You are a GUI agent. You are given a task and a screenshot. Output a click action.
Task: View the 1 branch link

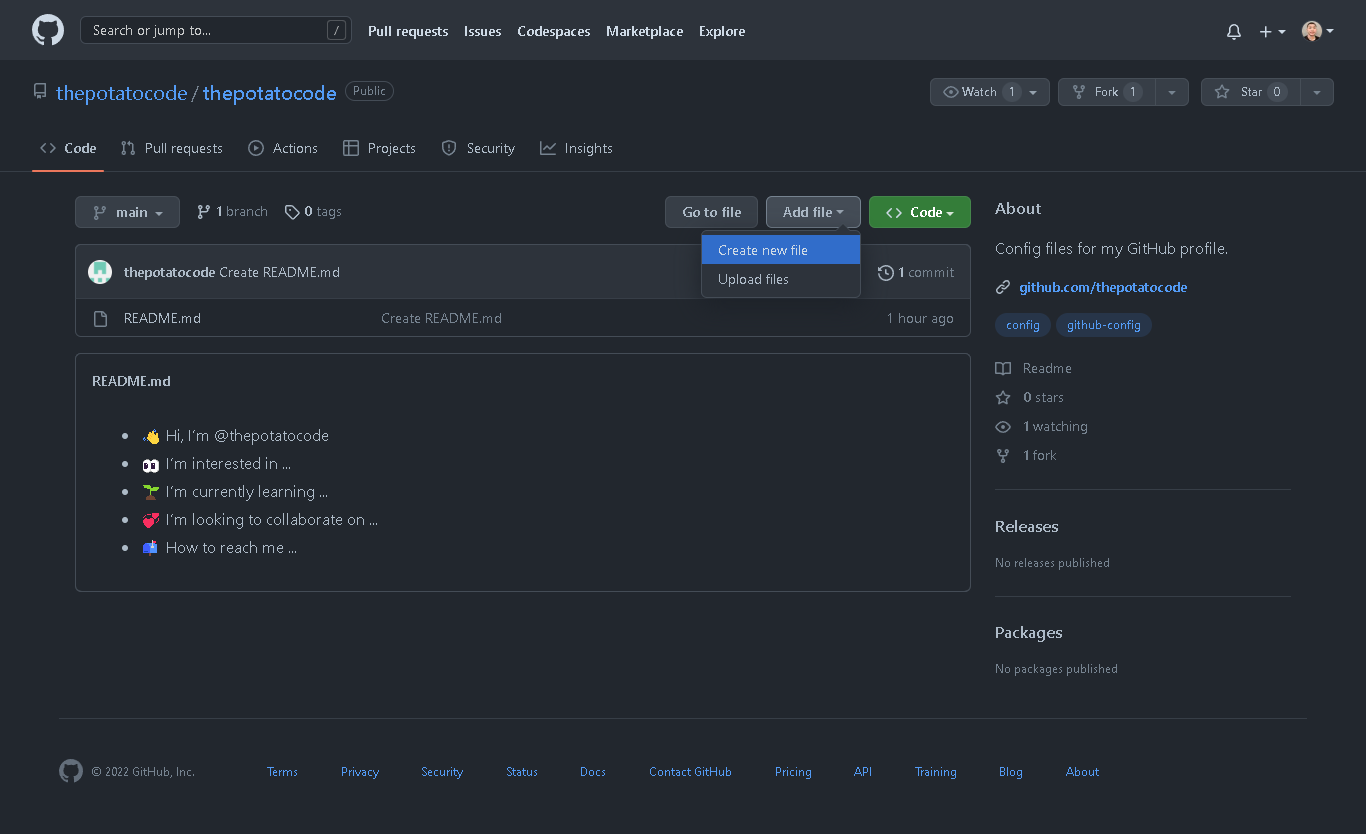[x=233, y=212]
